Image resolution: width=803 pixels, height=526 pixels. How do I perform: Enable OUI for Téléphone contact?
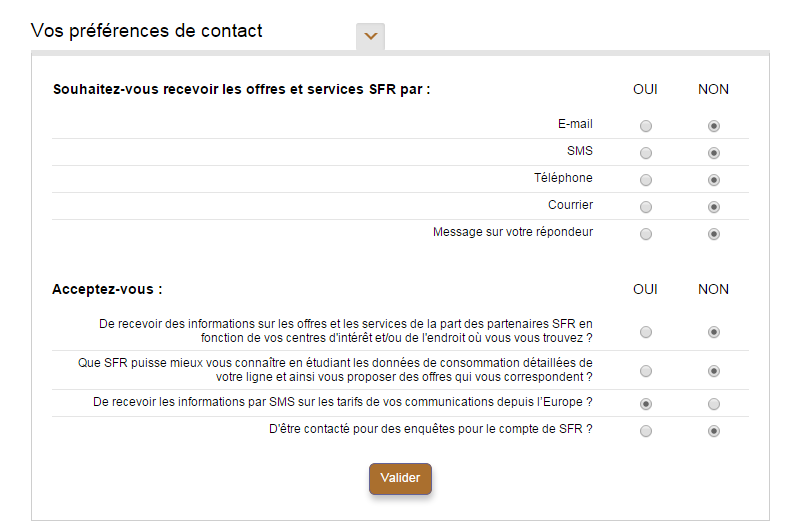coord(646,180)
